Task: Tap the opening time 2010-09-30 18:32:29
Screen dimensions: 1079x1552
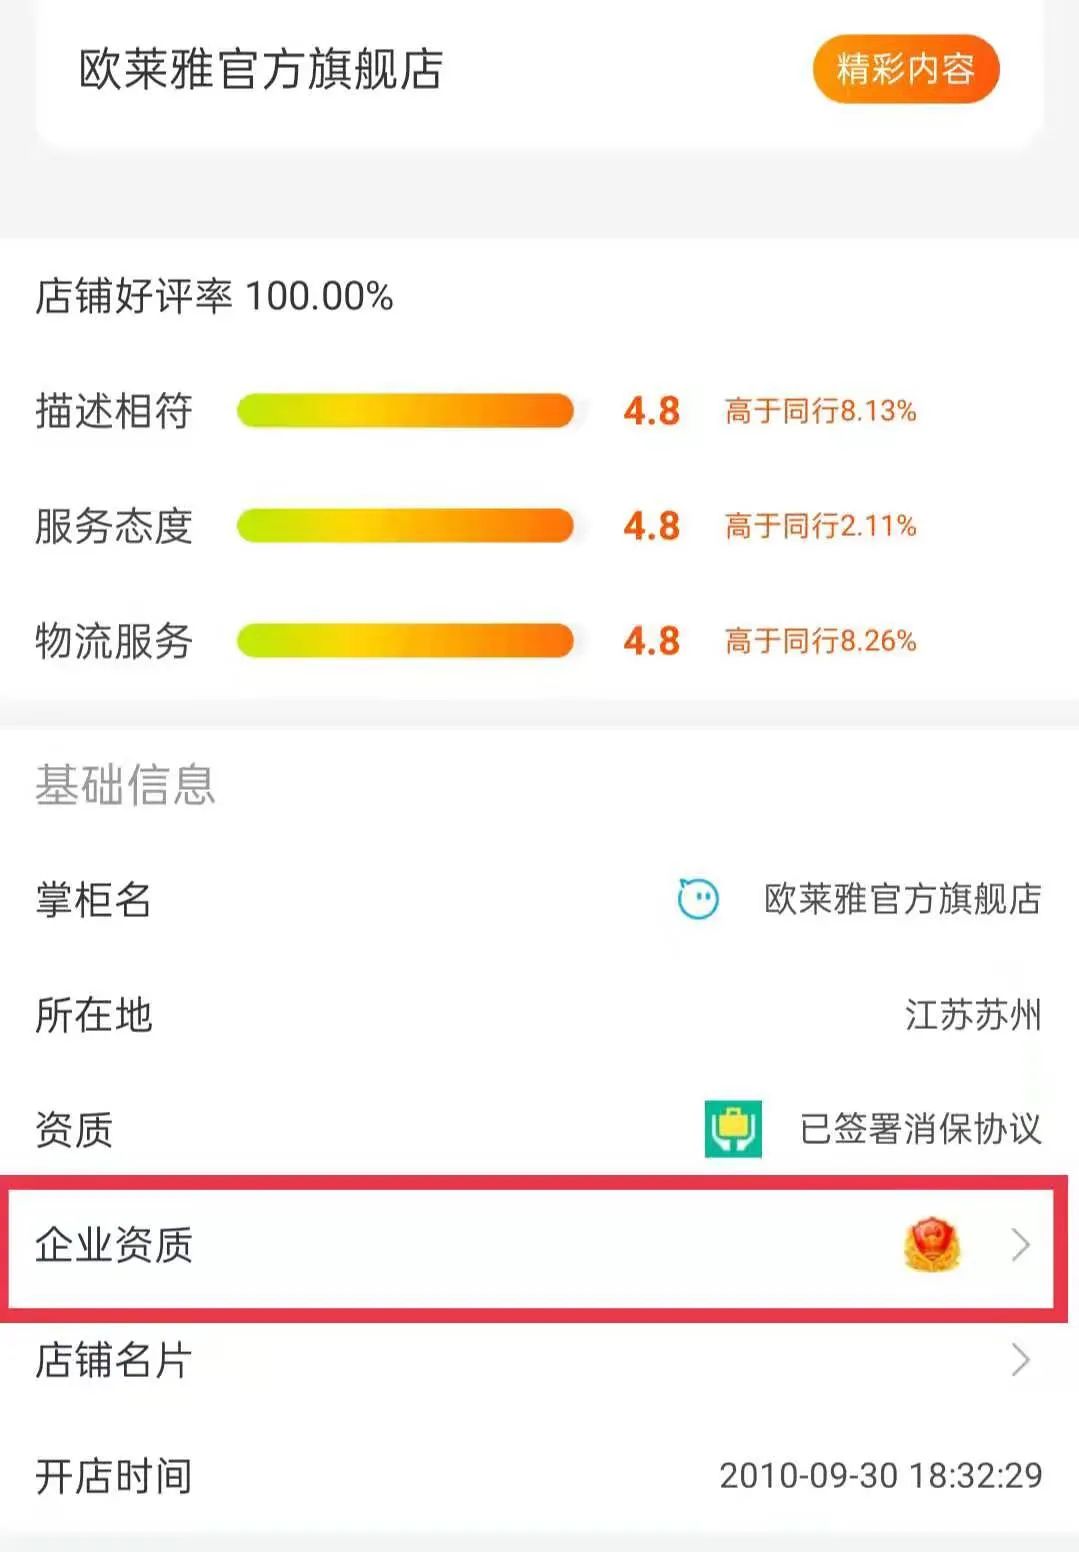Action: (x=881, y=1476)
